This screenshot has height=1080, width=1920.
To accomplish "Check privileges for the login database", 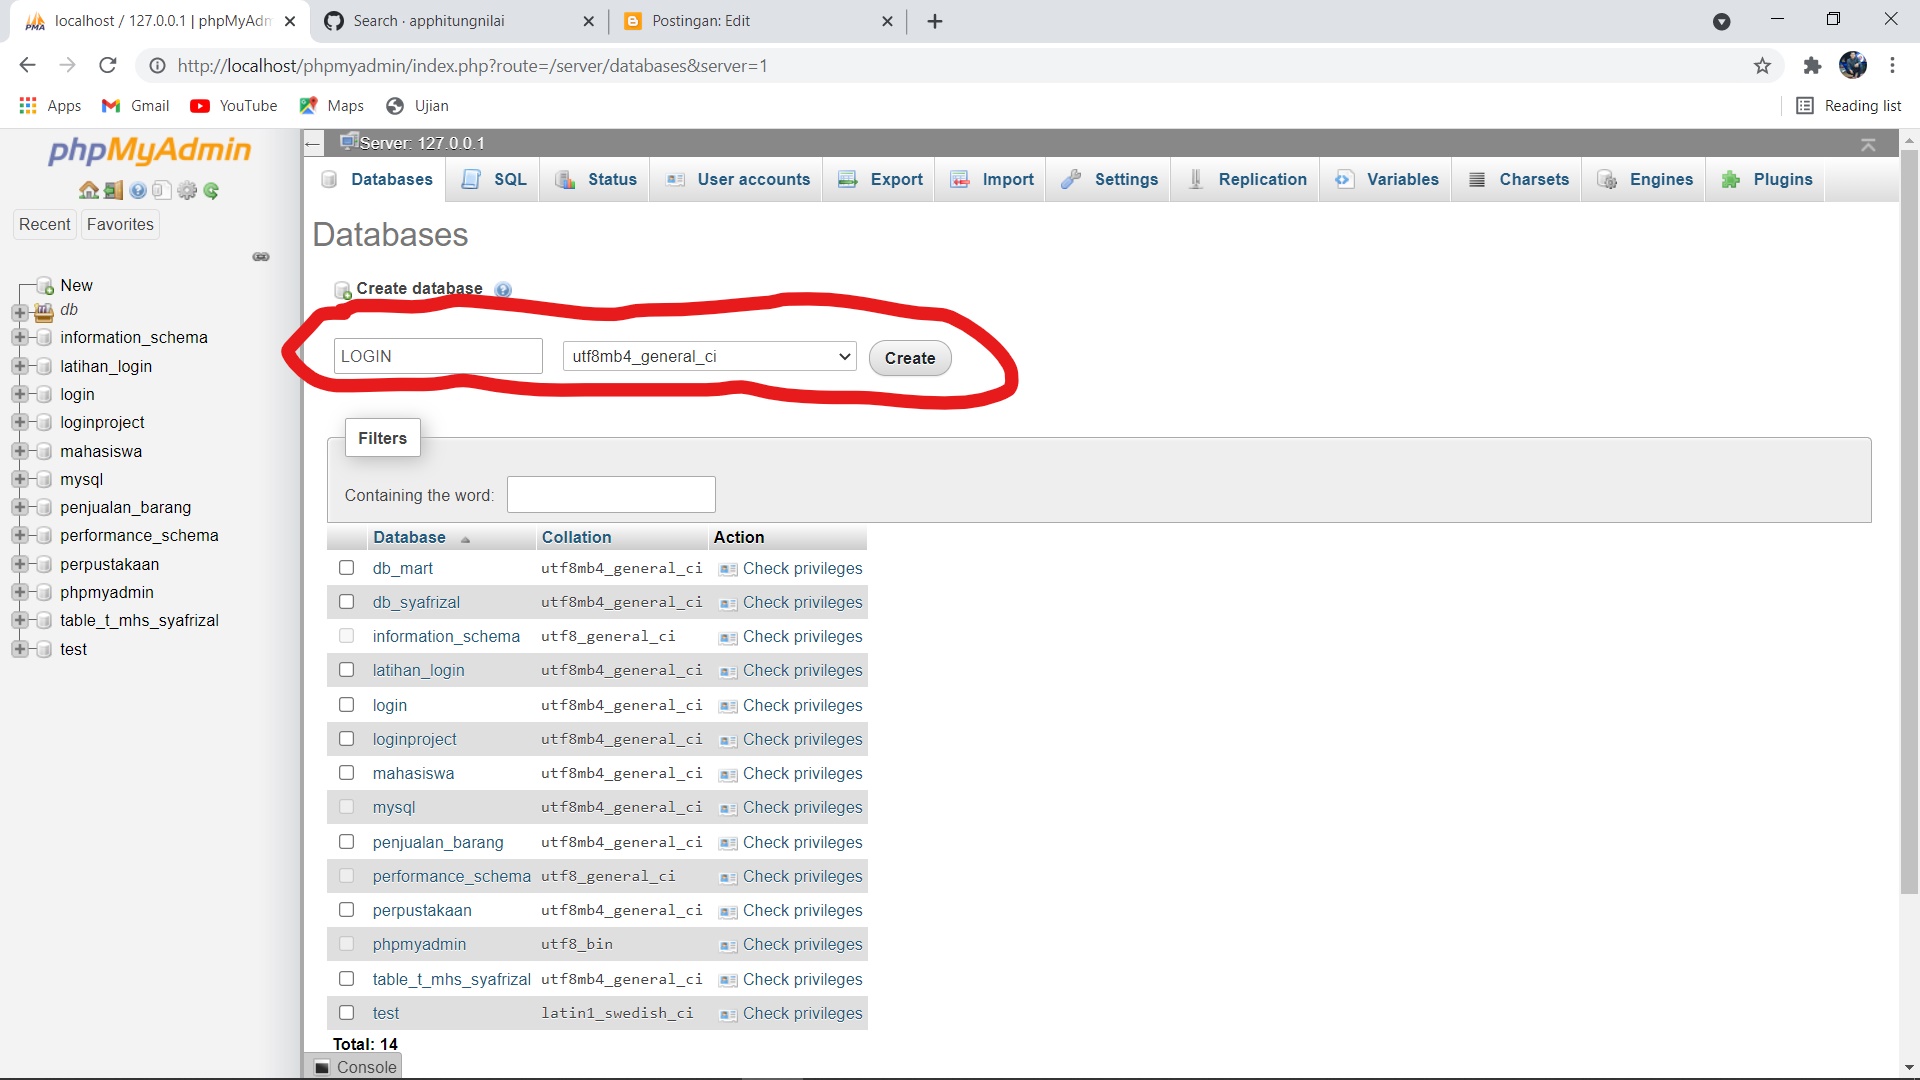I will click(x=800, y=705).
